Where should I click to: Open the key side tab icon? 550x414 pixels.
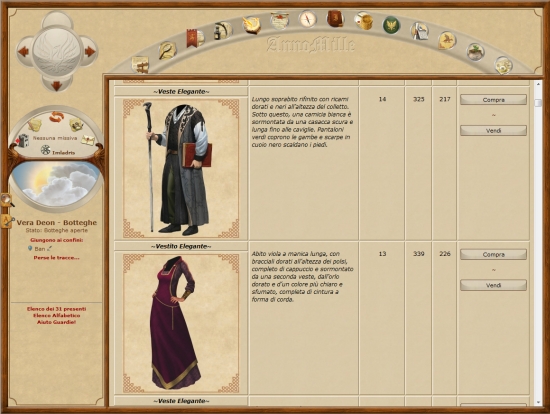click(x=7, y=222)
